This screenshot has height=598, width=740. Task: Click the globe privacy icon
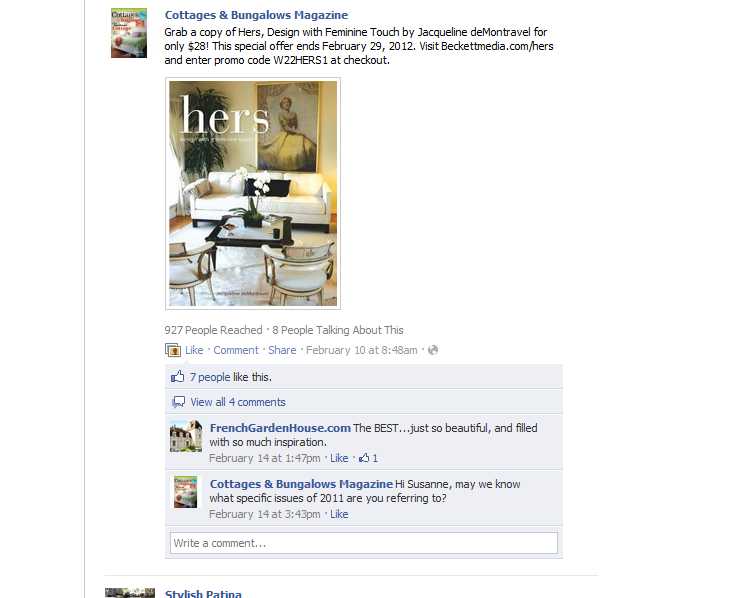pos(433,350)
